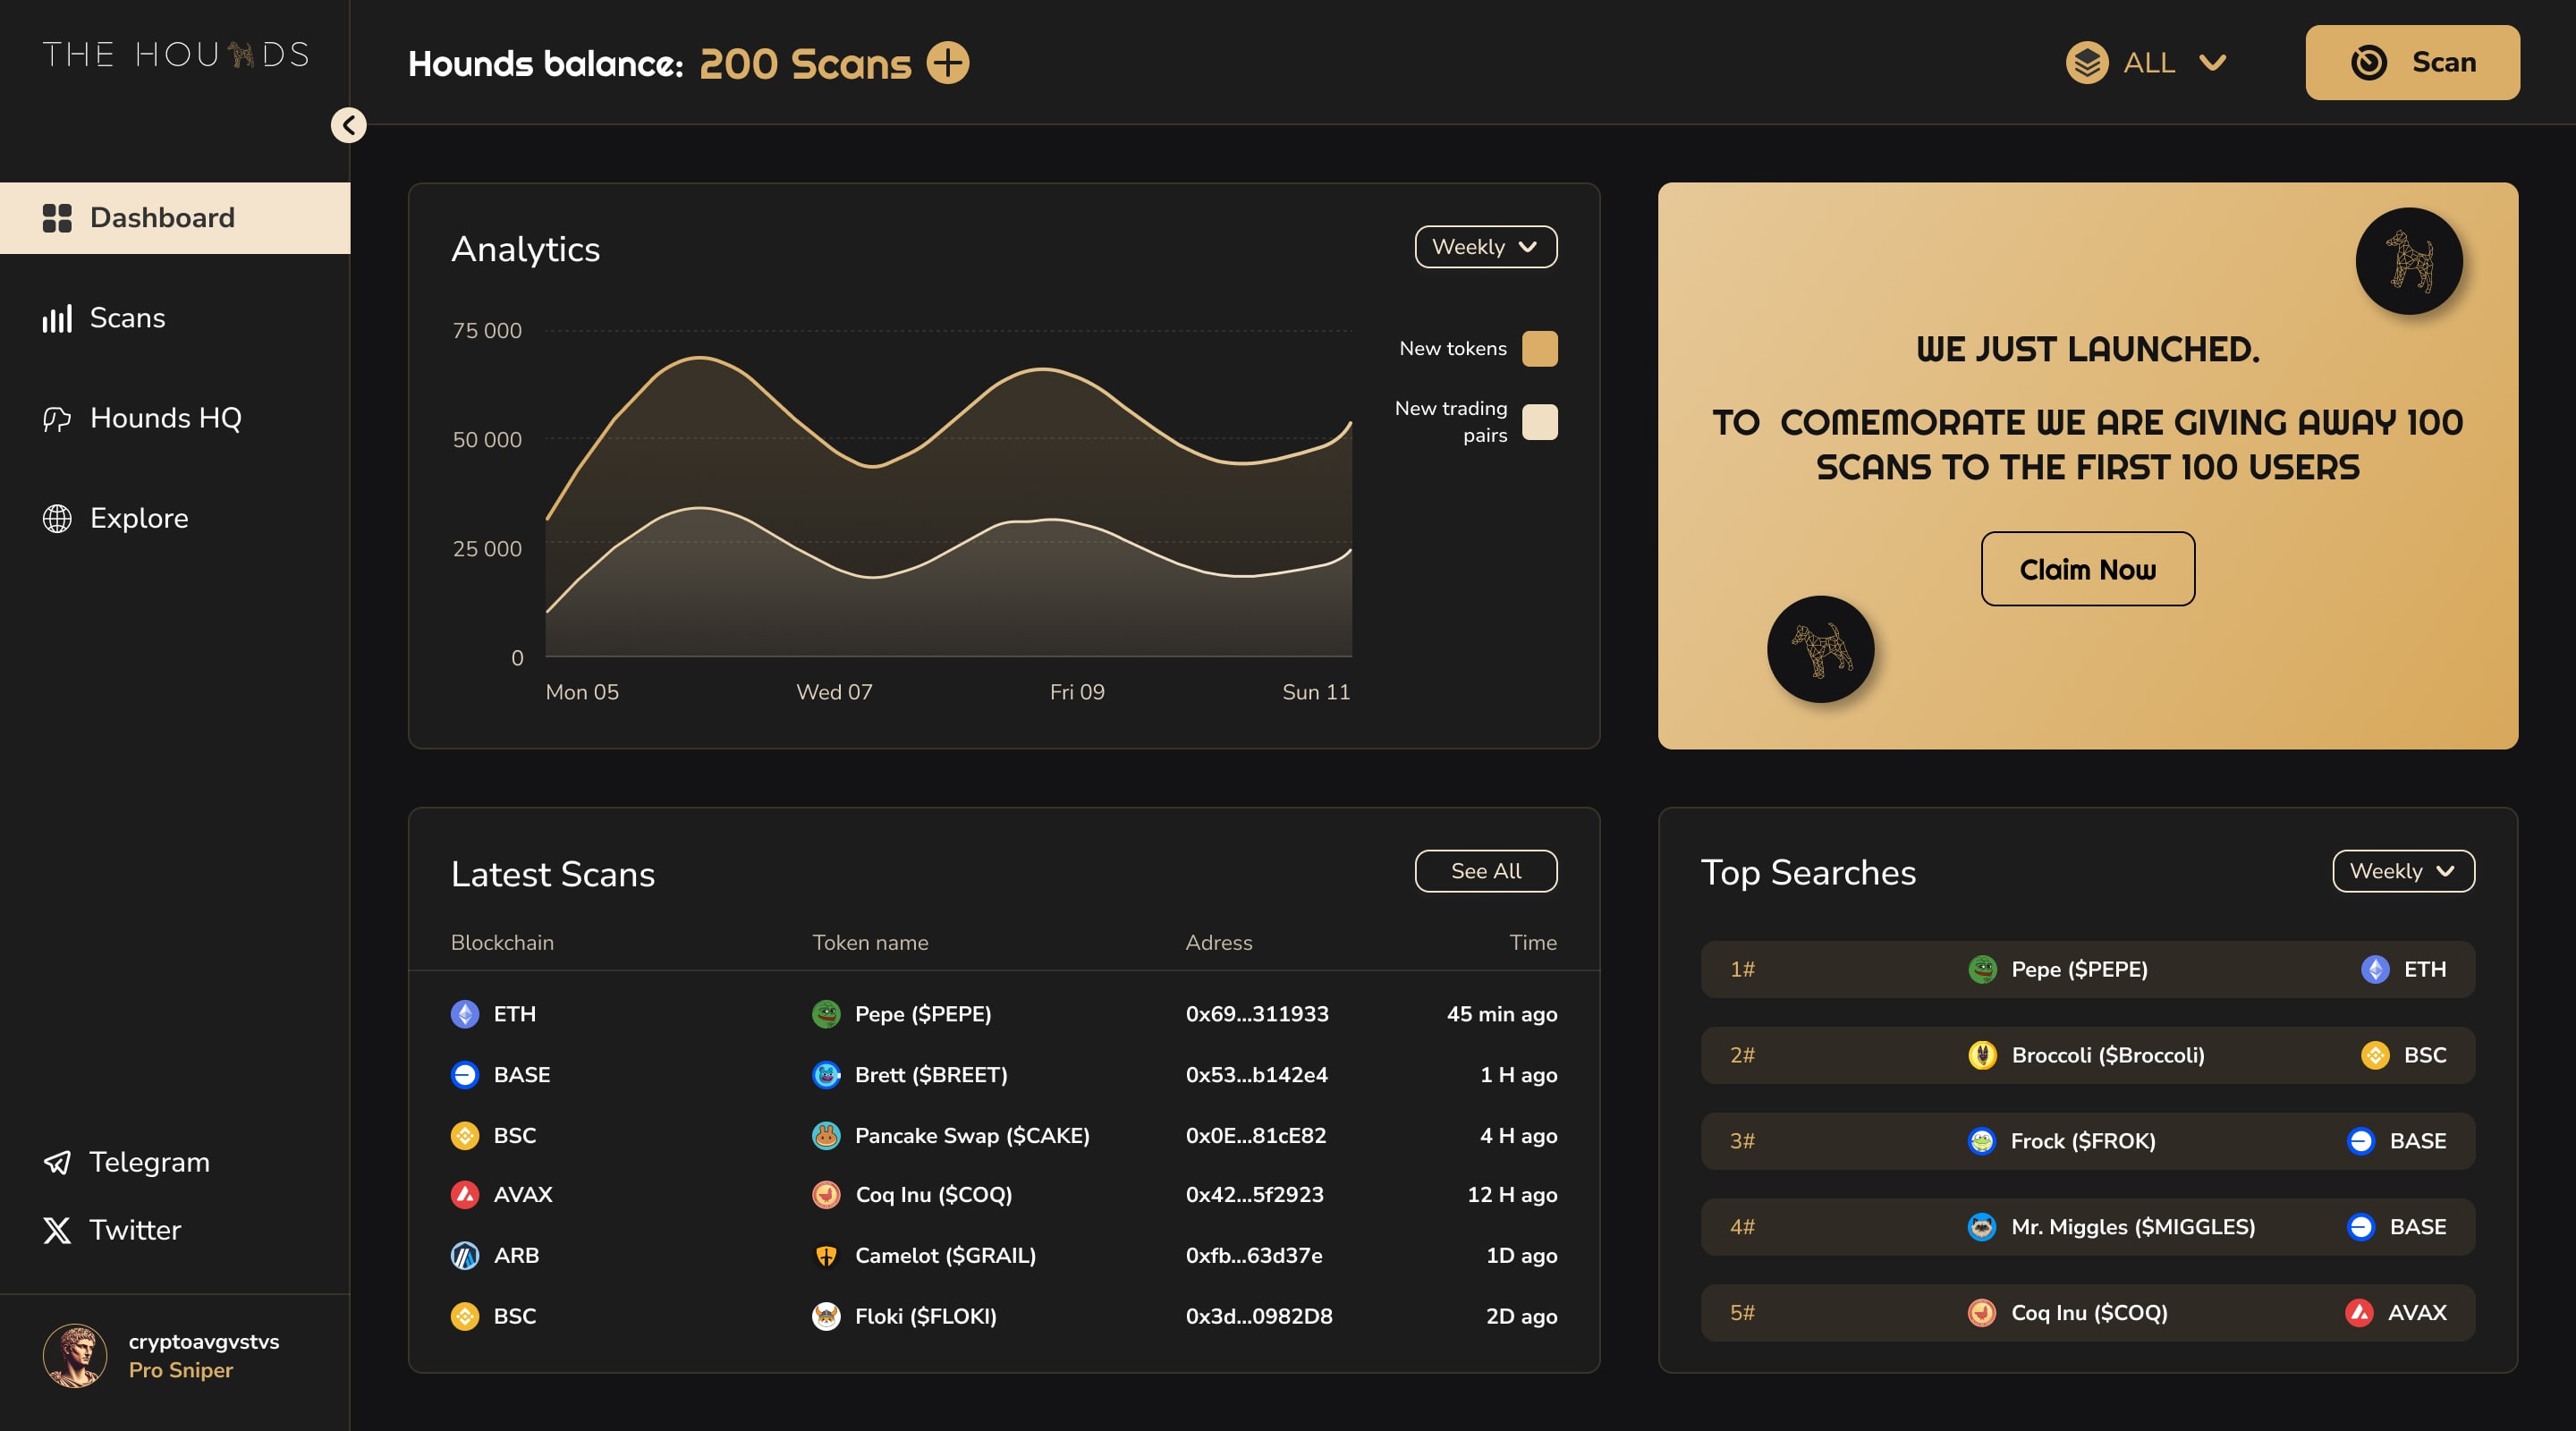Click address 0x0E...81cE82
2576x1431 pixels.
click(1256, 1136)
